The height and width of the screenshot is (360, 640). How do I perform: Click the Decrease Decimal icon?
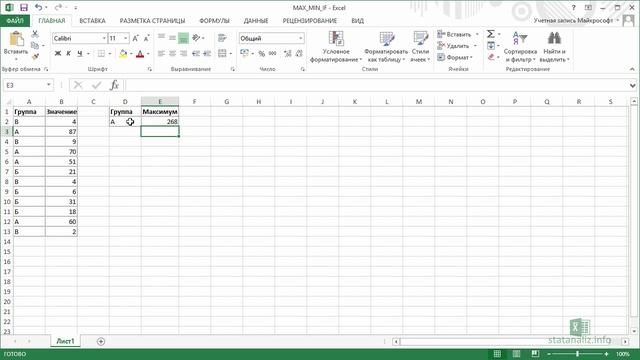(299, 53)
